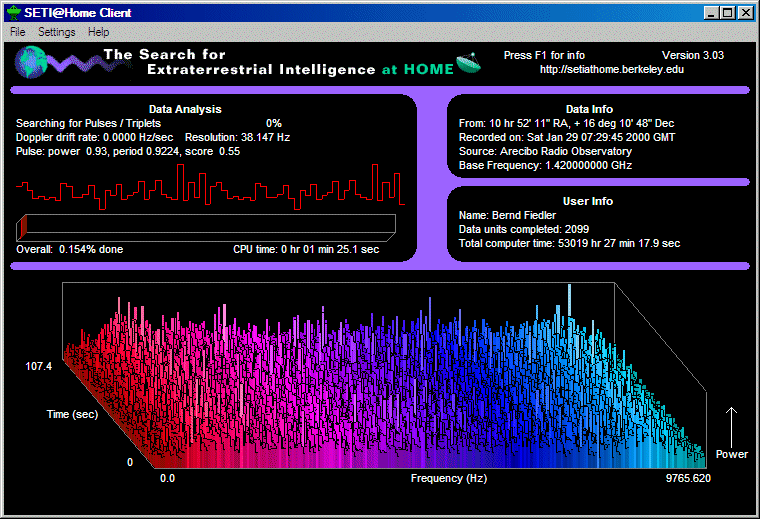Click the 'Name: Bernd Fiedler' line

pos(507,216)
